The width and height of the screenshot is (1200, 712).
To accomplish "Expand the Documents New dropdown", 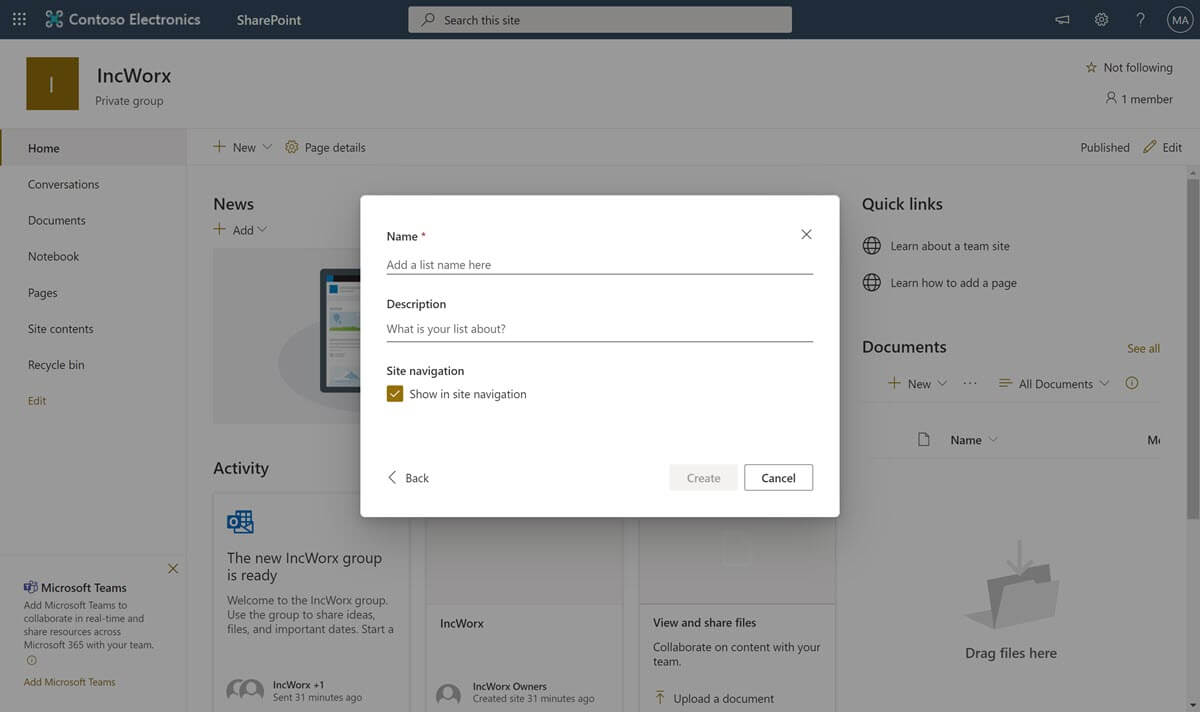I will click(x=942, y=383).
